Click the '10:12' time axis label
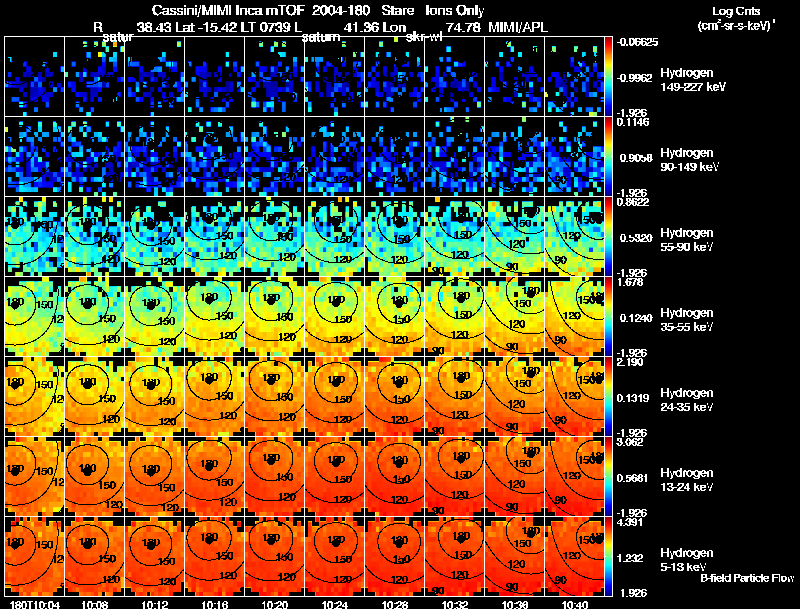 coord(154,605)
